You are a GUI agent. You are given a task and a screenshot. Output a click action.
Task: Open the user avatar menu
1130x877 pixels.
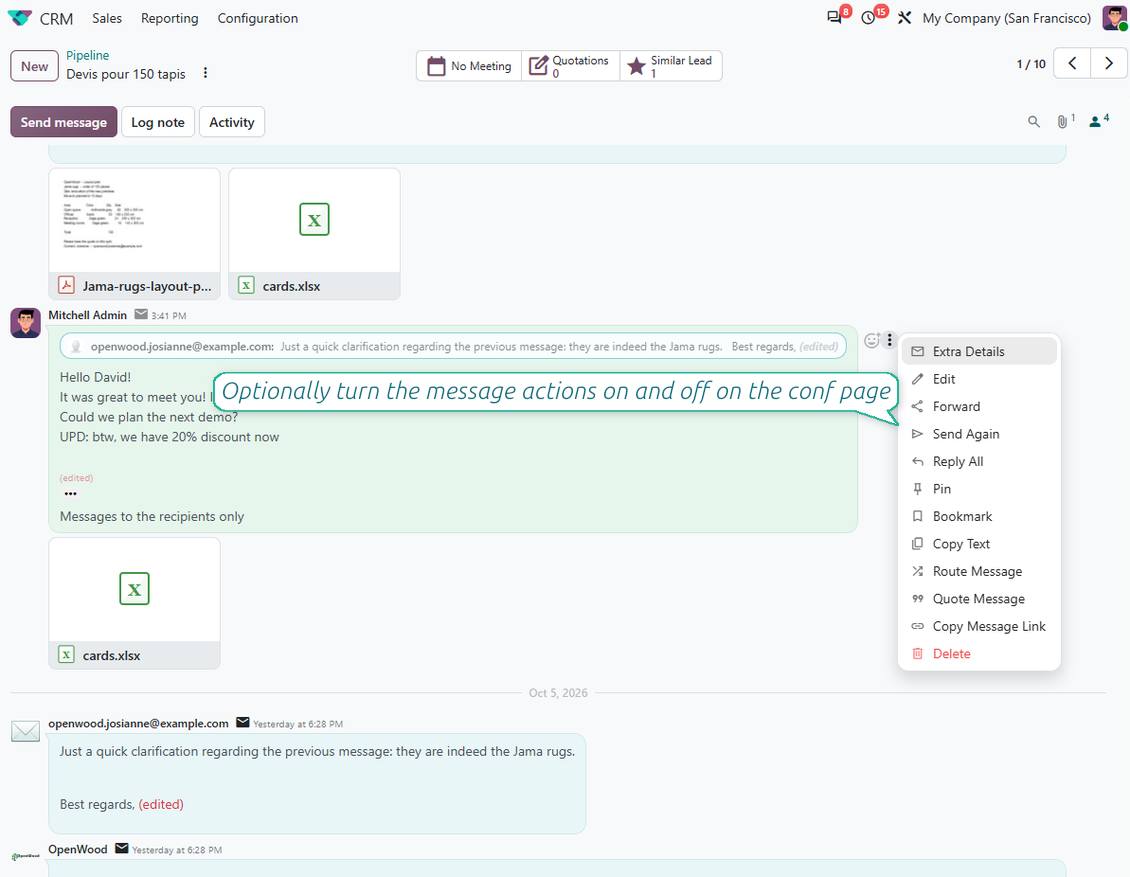coord(1114,18)
